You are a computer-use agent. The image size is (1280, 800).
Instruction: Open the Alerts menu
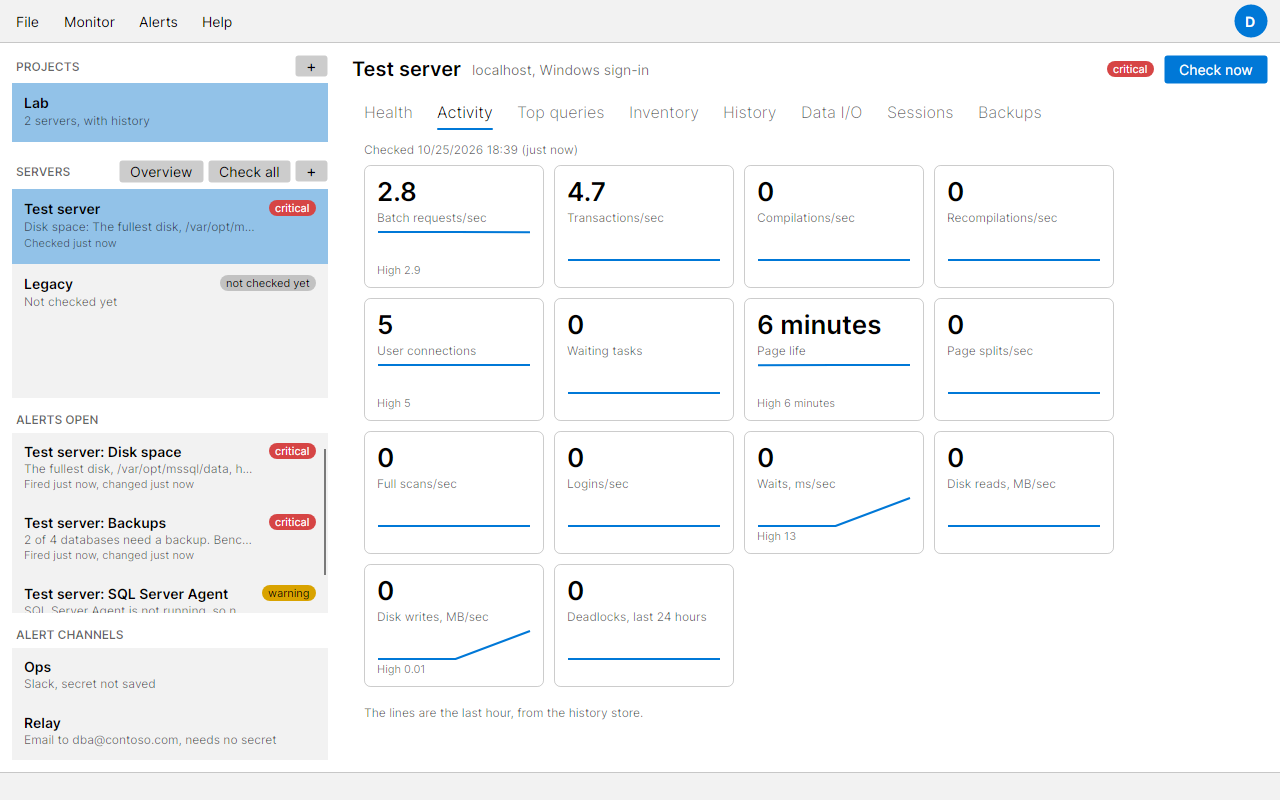coord(158,22)
